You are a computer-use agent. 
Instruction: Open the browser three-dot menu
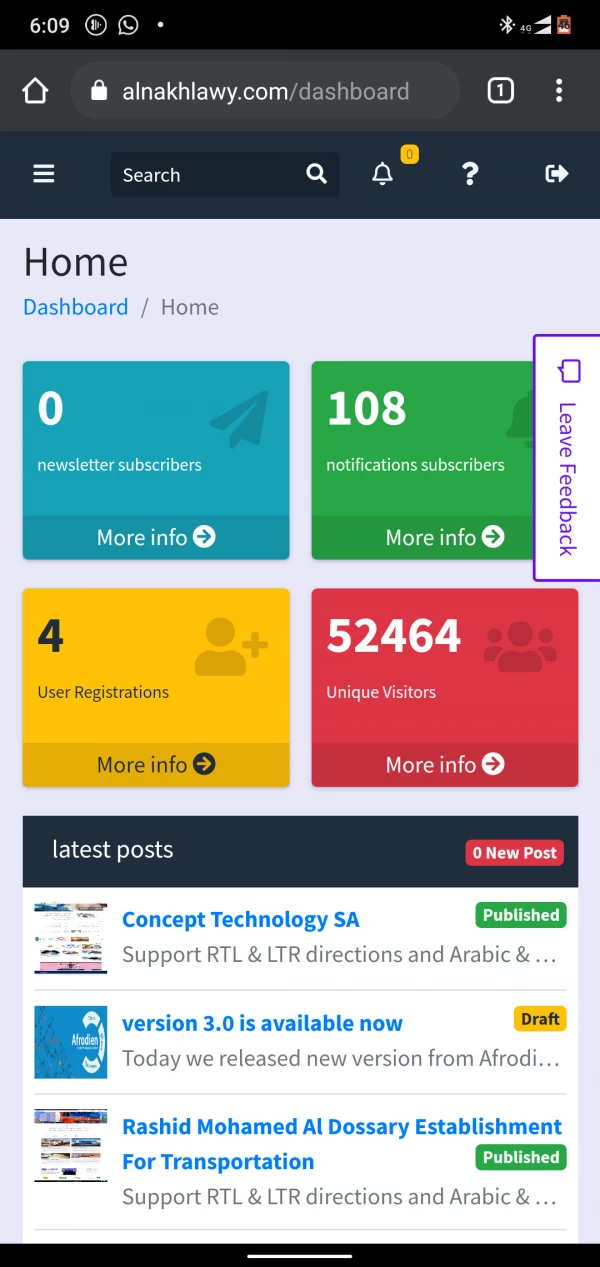pos(559,92)
